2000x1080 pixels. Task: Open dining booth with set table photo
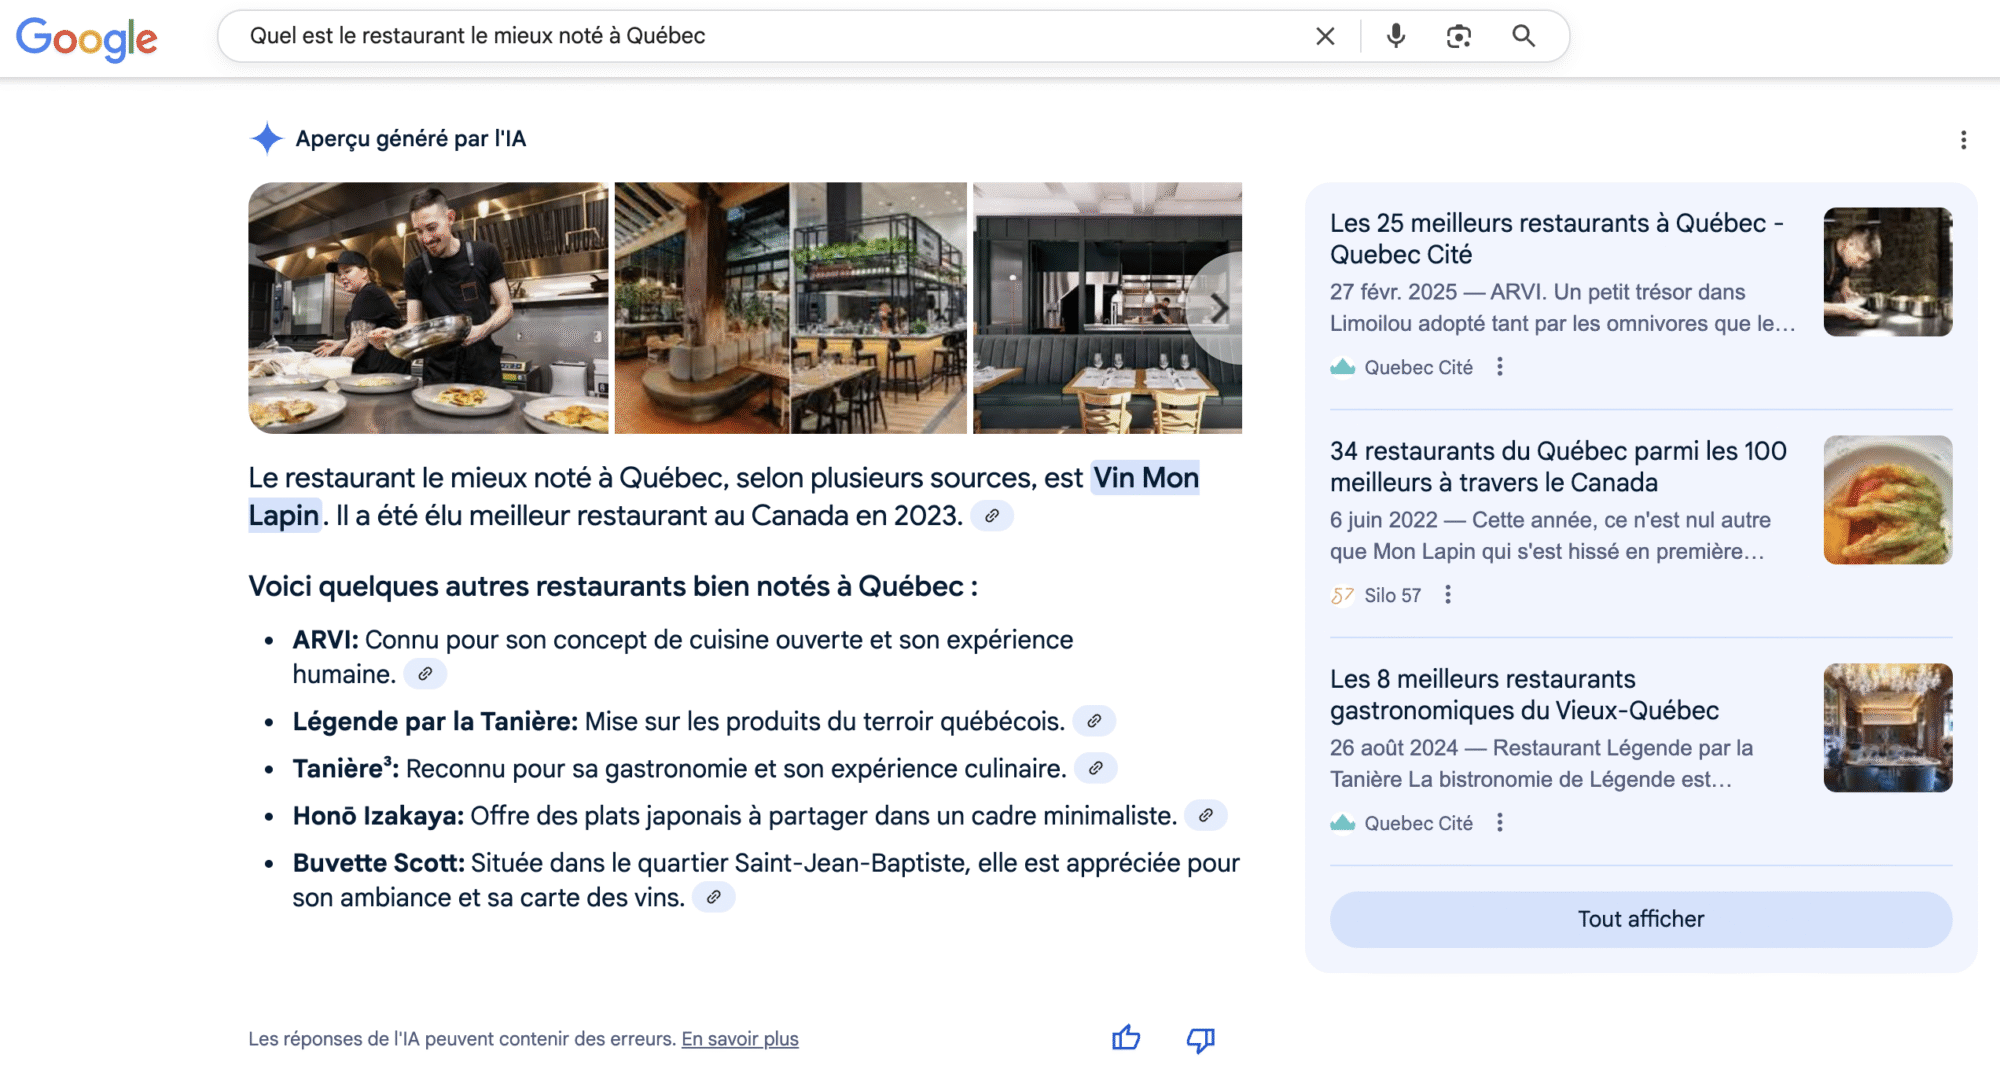(1107, 308)
